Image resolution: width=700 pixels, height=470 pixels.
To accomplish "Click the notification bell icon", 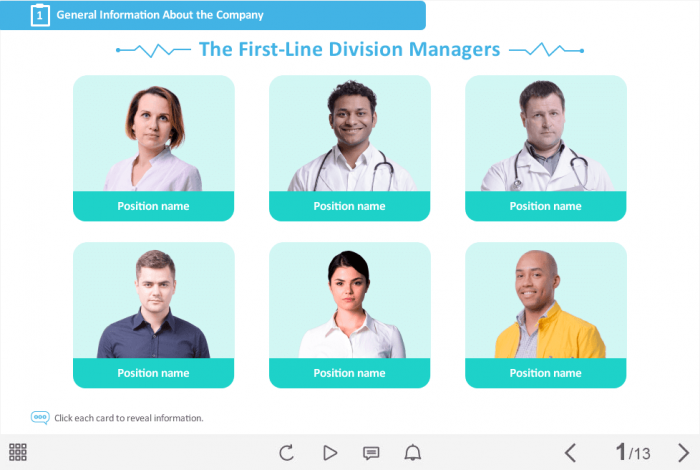I will point(412,453).
